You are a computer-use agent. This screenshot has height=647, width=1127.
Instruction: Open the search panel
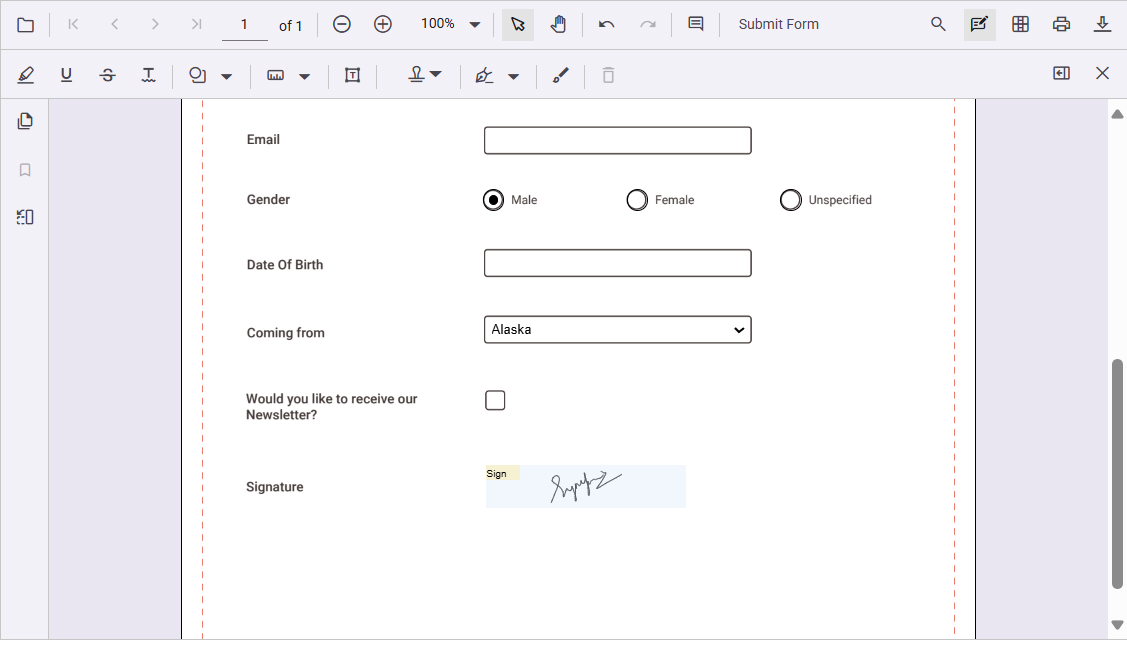[x=938, y=23]
